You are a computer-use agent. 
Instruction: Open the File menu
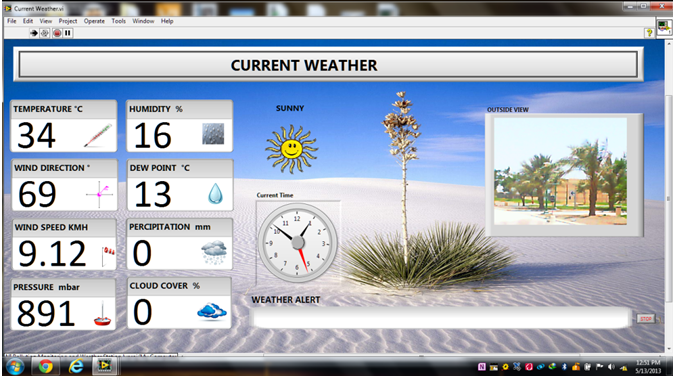tap(12, 21)
